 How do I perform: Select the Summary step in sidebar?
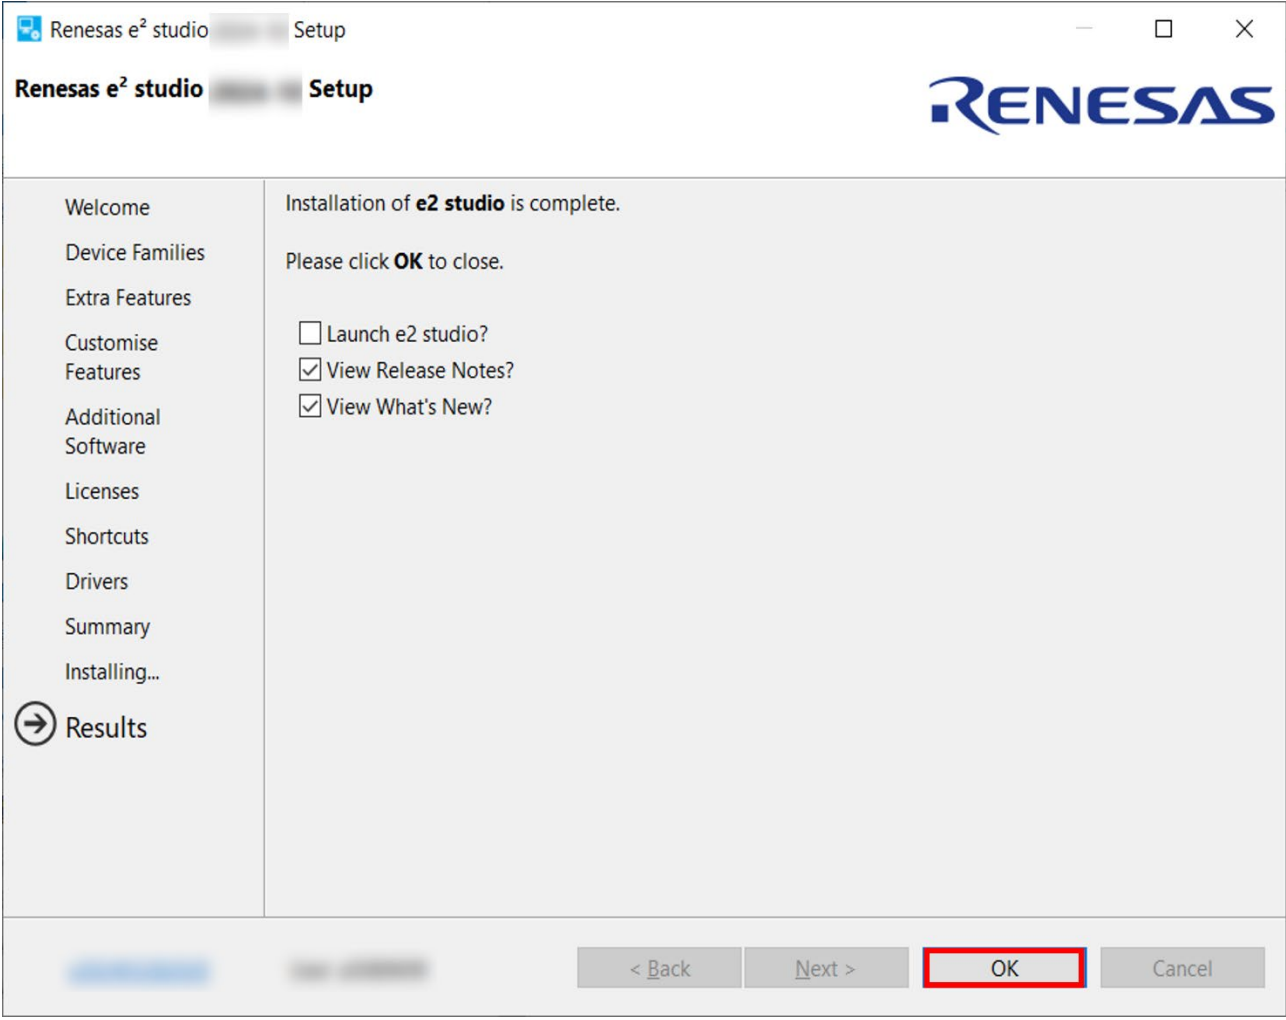[x=107, y=626]
